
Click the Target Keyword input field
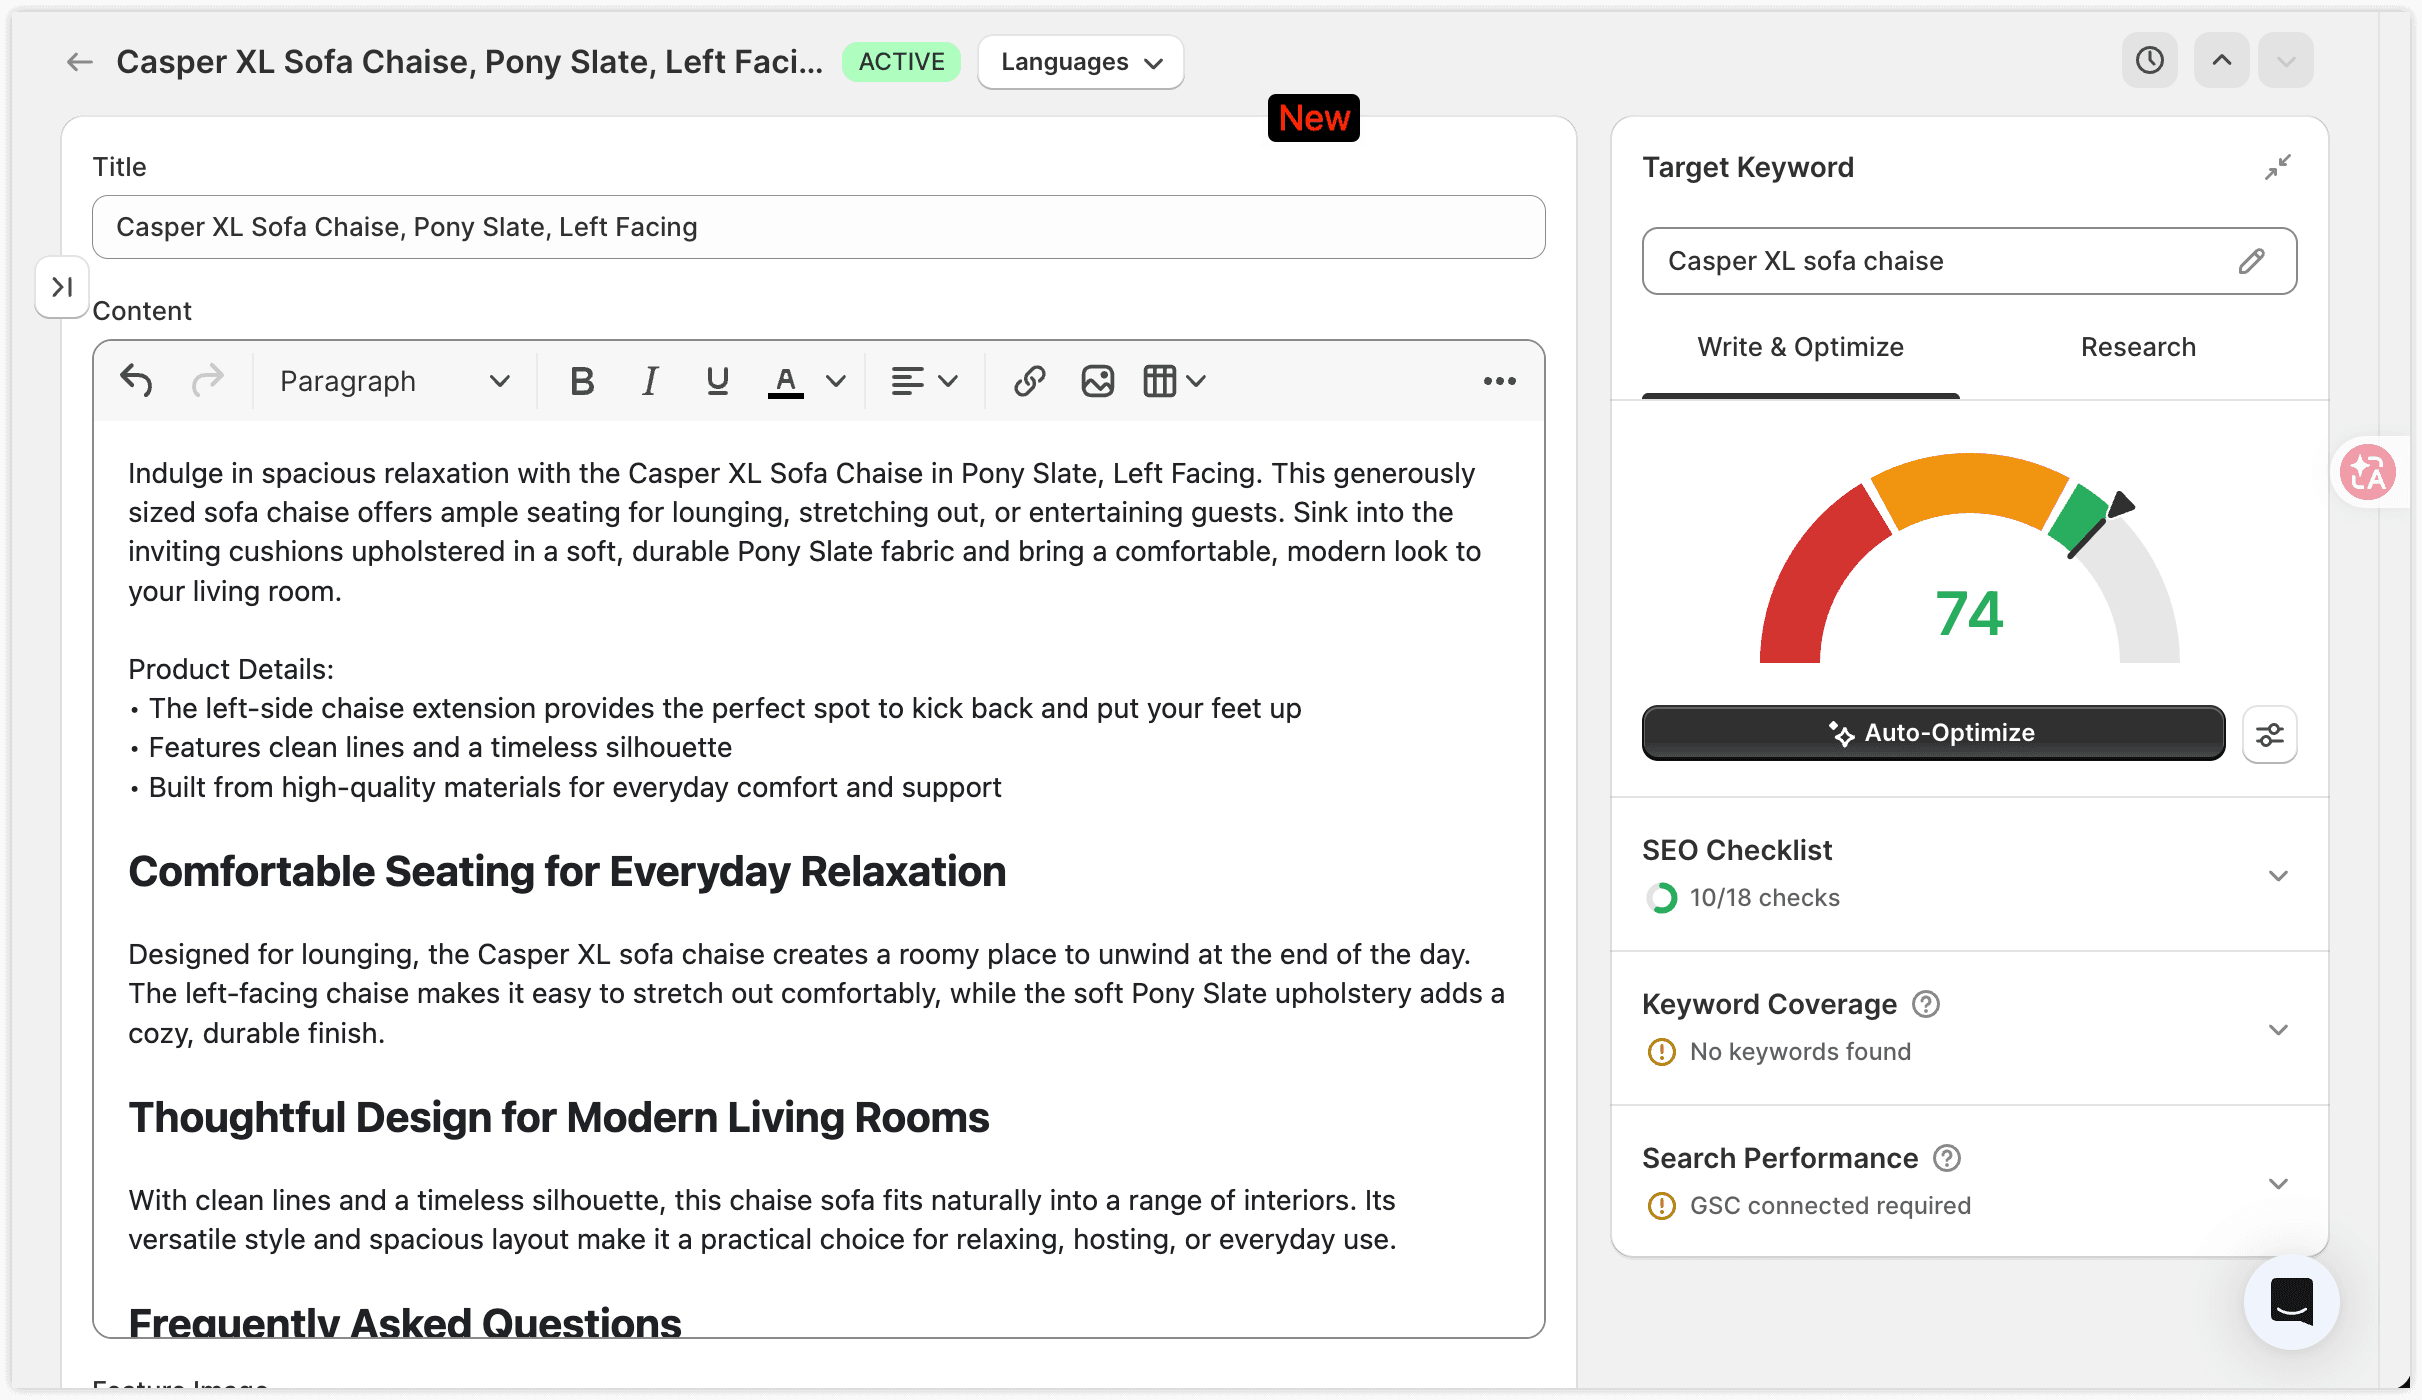pyautogui.click(x=1969, y=261)
